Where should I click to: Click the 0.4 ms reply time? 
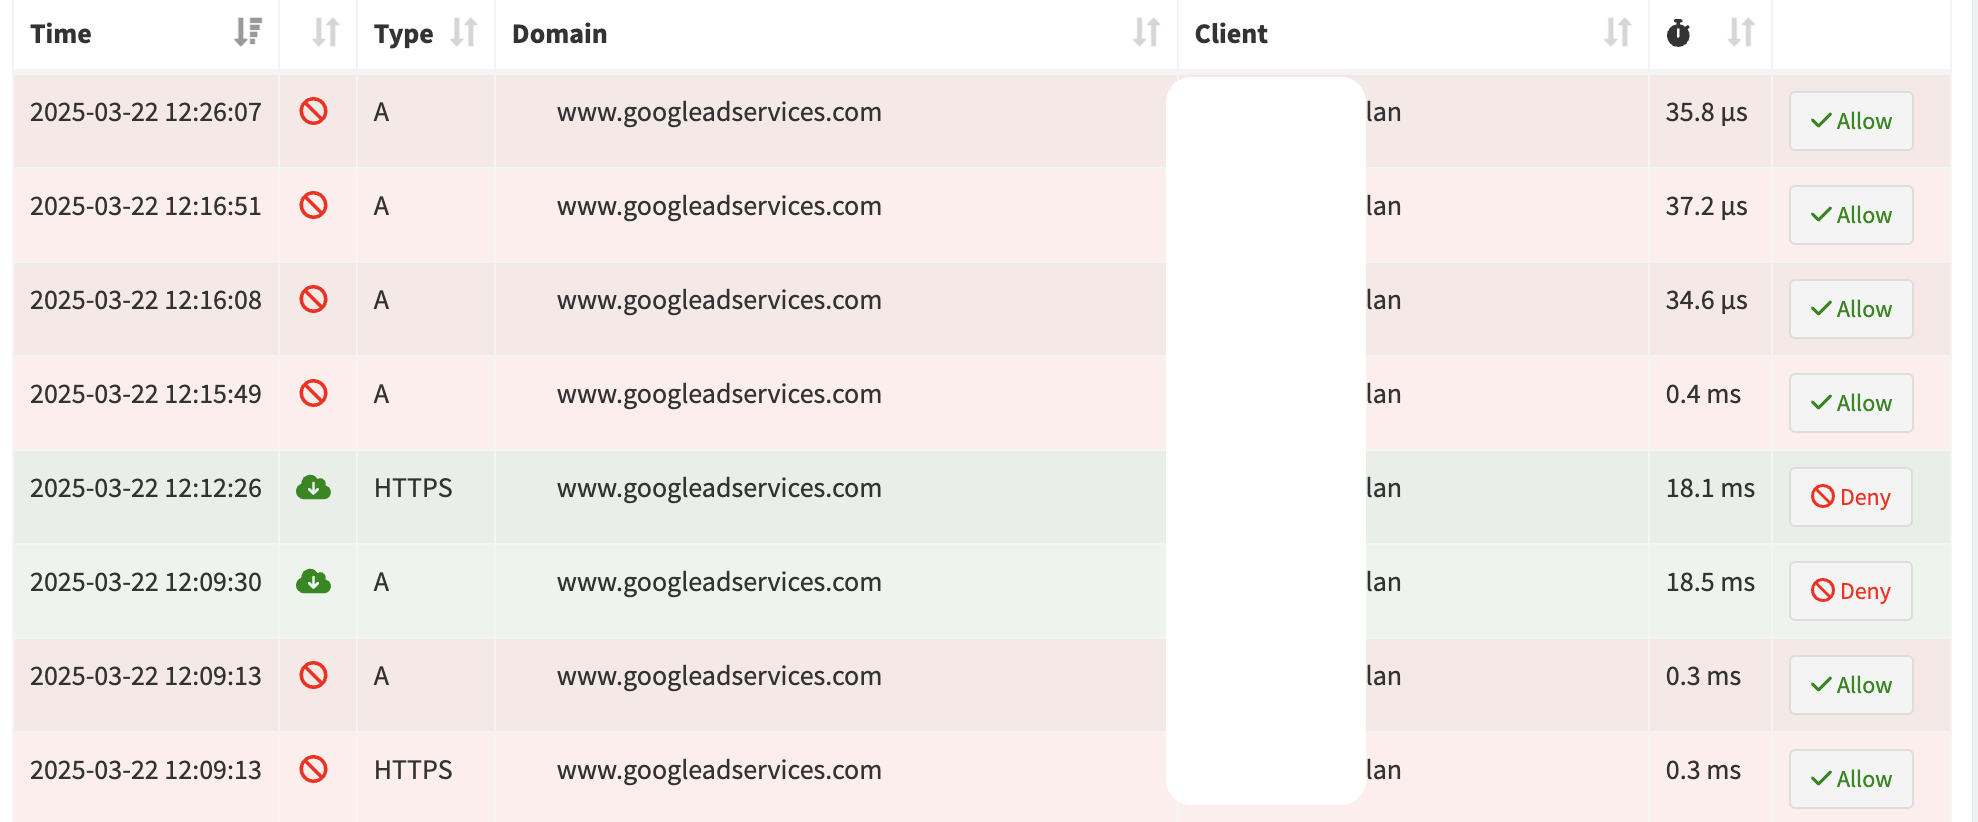(x=1703, y=394)
